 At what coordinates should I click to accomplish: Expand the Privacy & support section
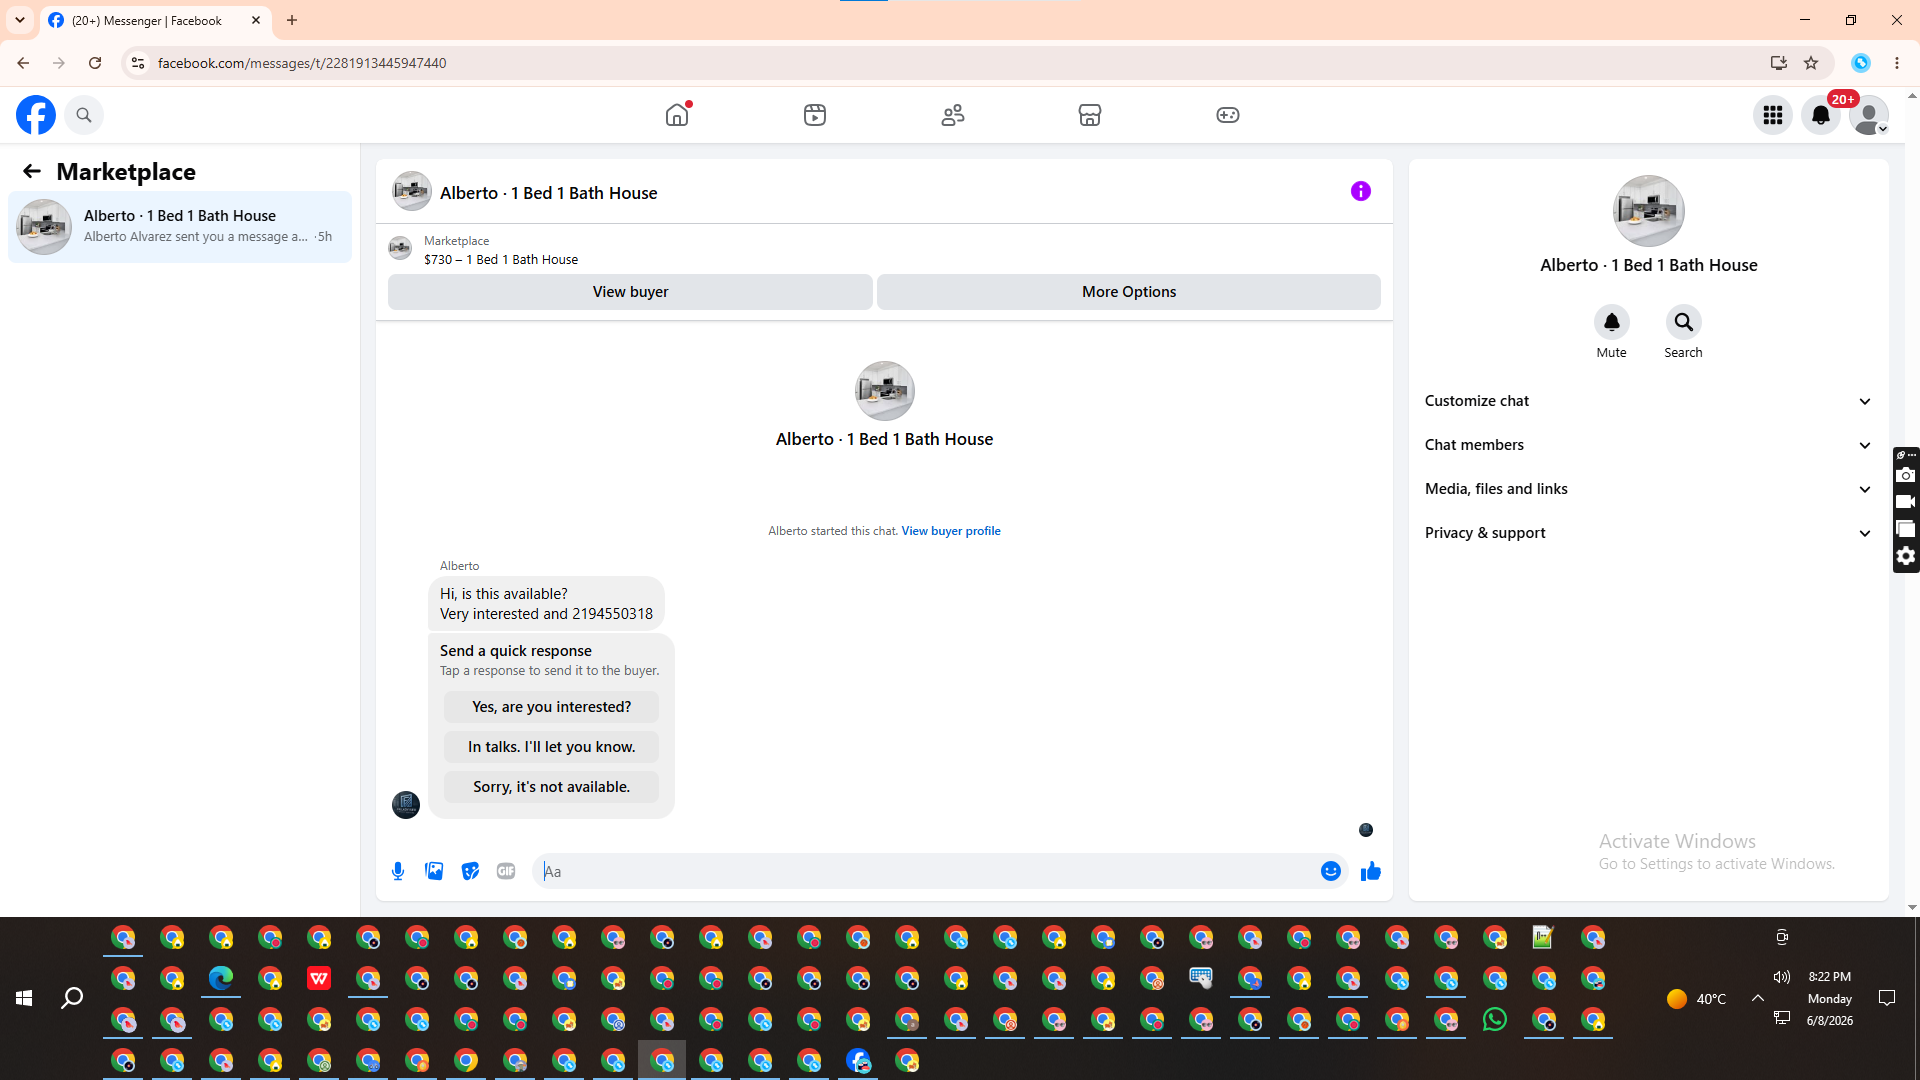(1649, 533)
